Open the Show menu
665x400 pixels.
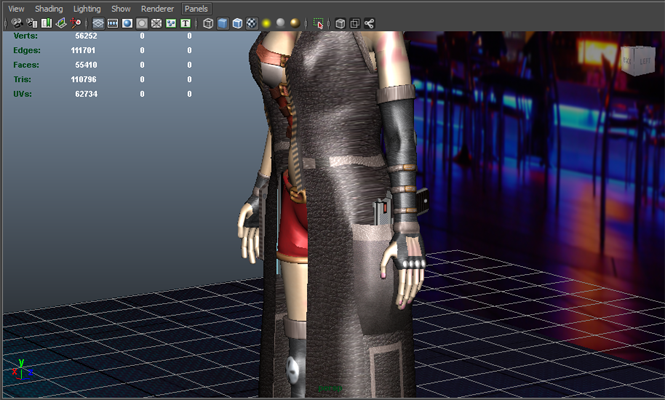121,8
